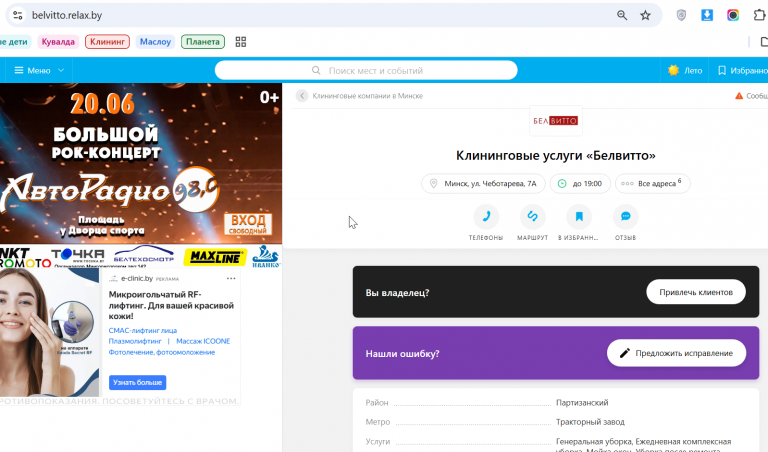The height and width of the screenshot is (452, 768).
Task: Open the Маслоу bookmark
Action: [x=155, y=42]
